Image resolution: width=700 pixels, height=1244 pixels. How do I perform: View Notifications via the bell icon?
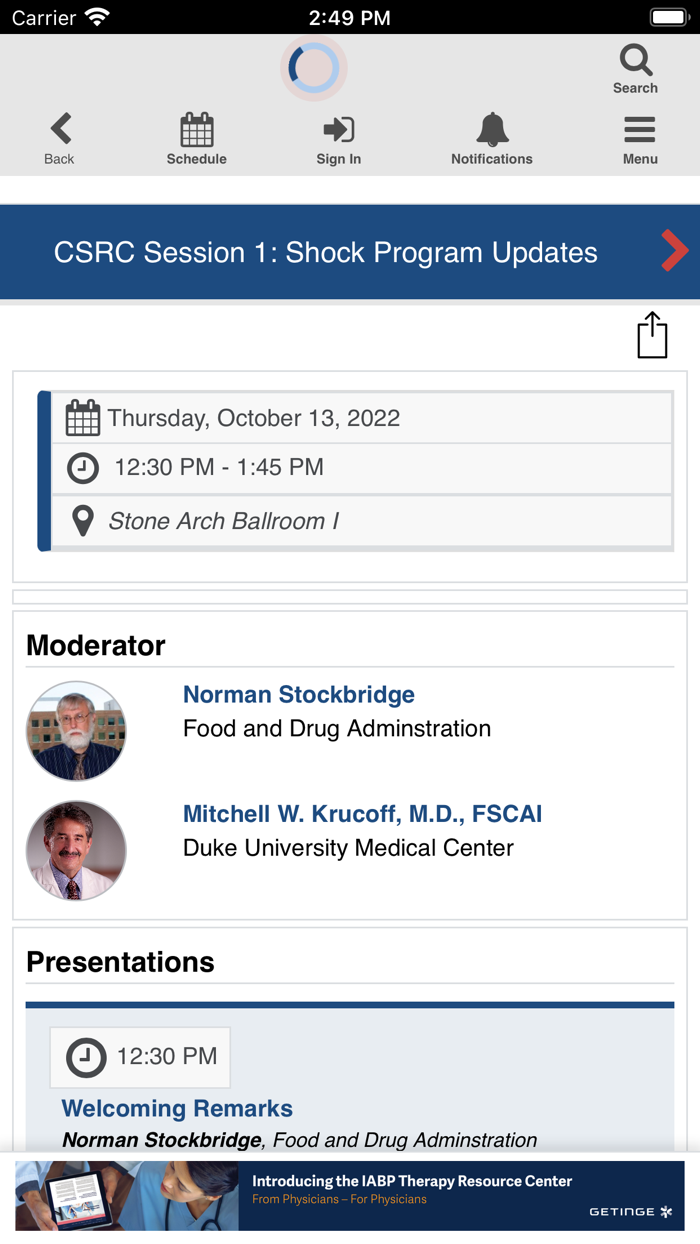pos(491,131)
